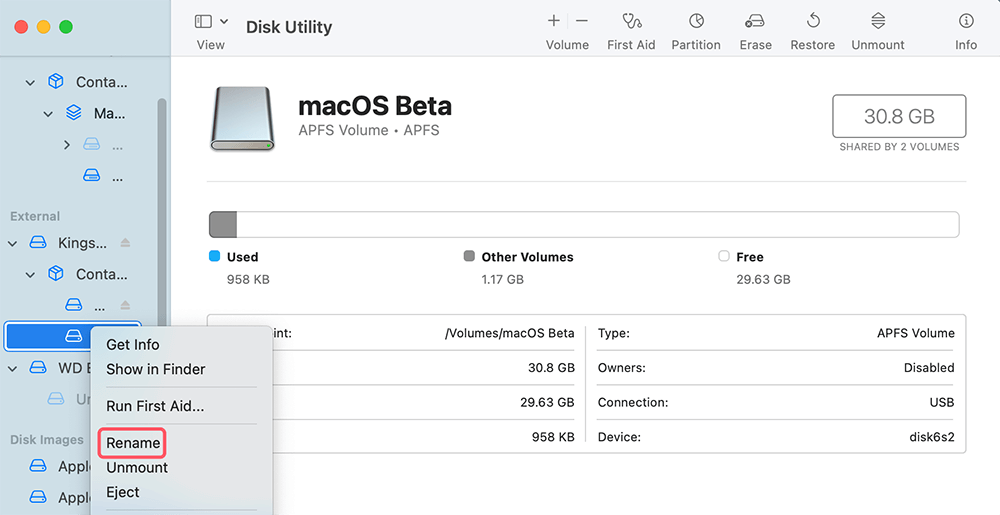Select the /Volumes/macOS Beta mount path
The image size is (1000, 515).
point(510,333)
